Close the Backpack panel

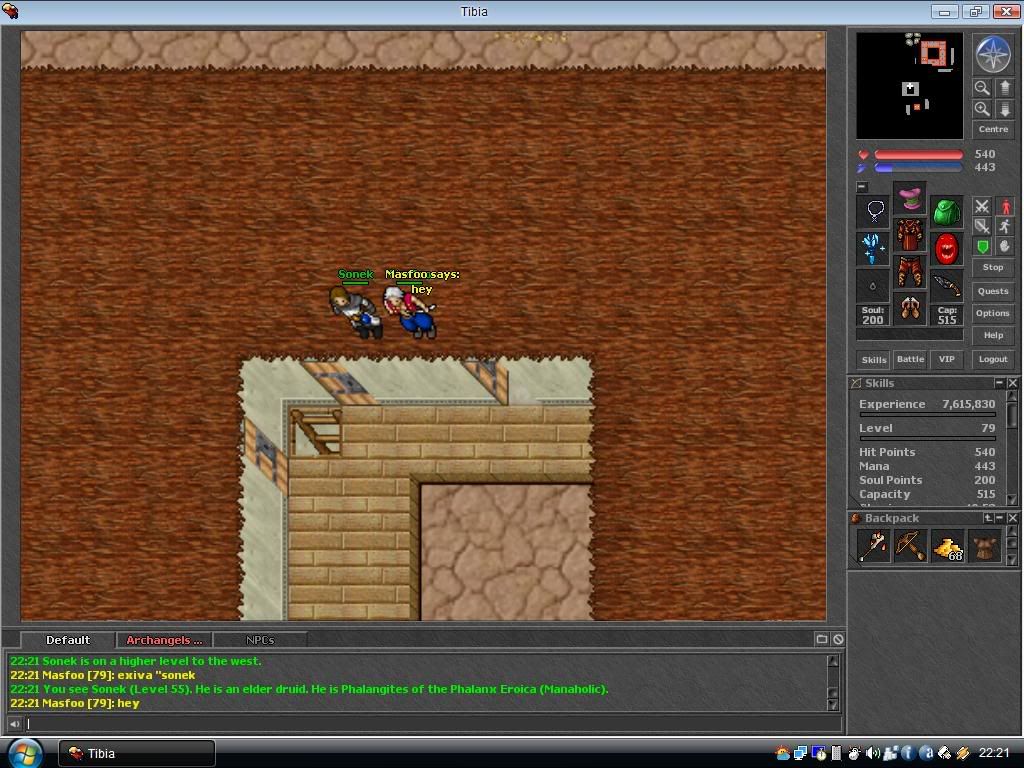1012,518
